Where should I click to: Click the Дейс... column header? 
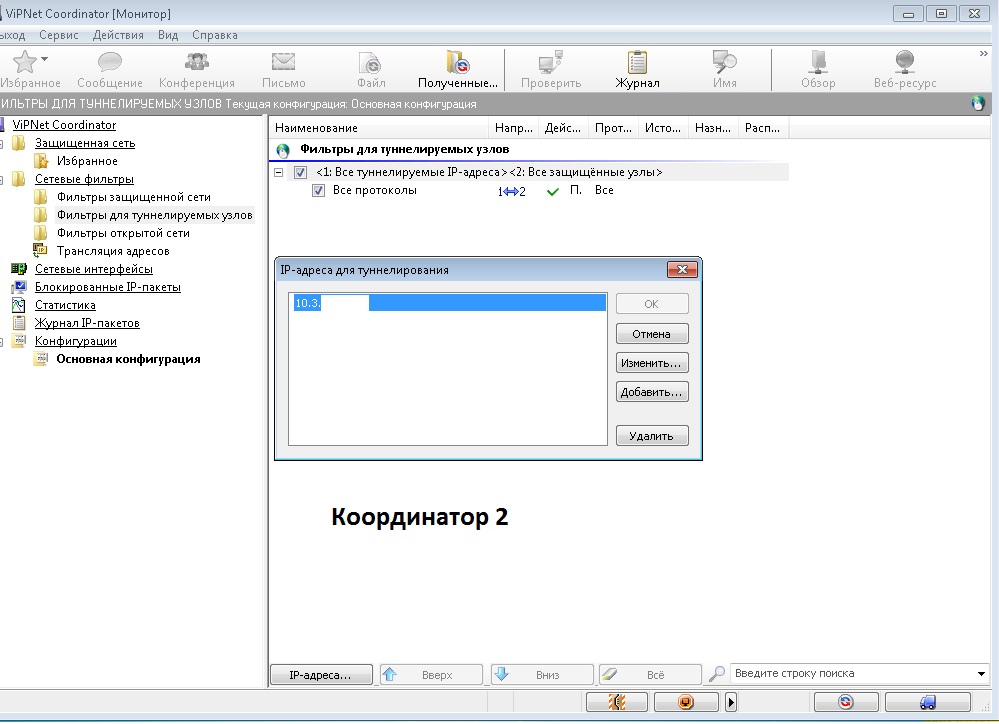[x=563, y=128]
